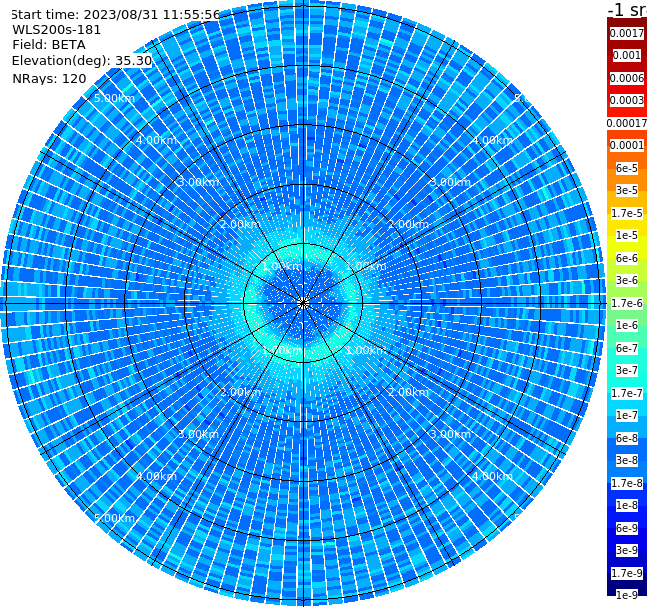
Task: Select the 0.00017 colorbar label
Action: pos(627,123)
